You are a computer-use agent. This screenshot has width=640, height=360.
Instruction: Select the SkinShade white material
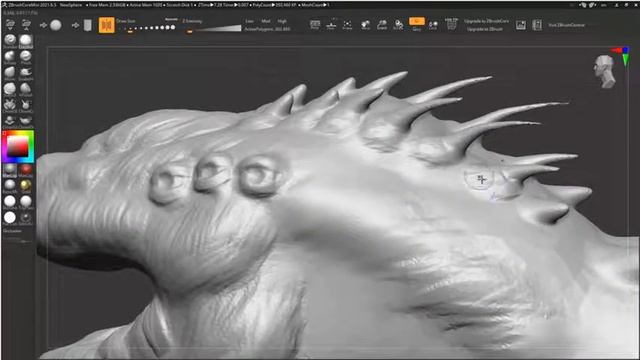tap(10, 202)
